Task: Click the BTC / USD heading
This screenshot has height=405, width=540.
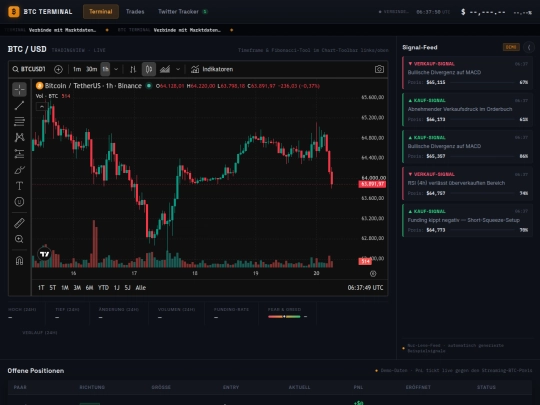Action: tap(27, 49)
